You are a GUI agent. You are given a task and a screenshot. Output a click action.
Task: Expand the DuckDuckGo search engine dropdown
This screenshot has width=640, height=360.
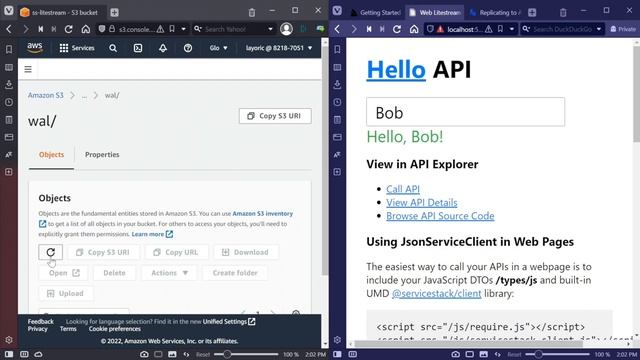599,29
